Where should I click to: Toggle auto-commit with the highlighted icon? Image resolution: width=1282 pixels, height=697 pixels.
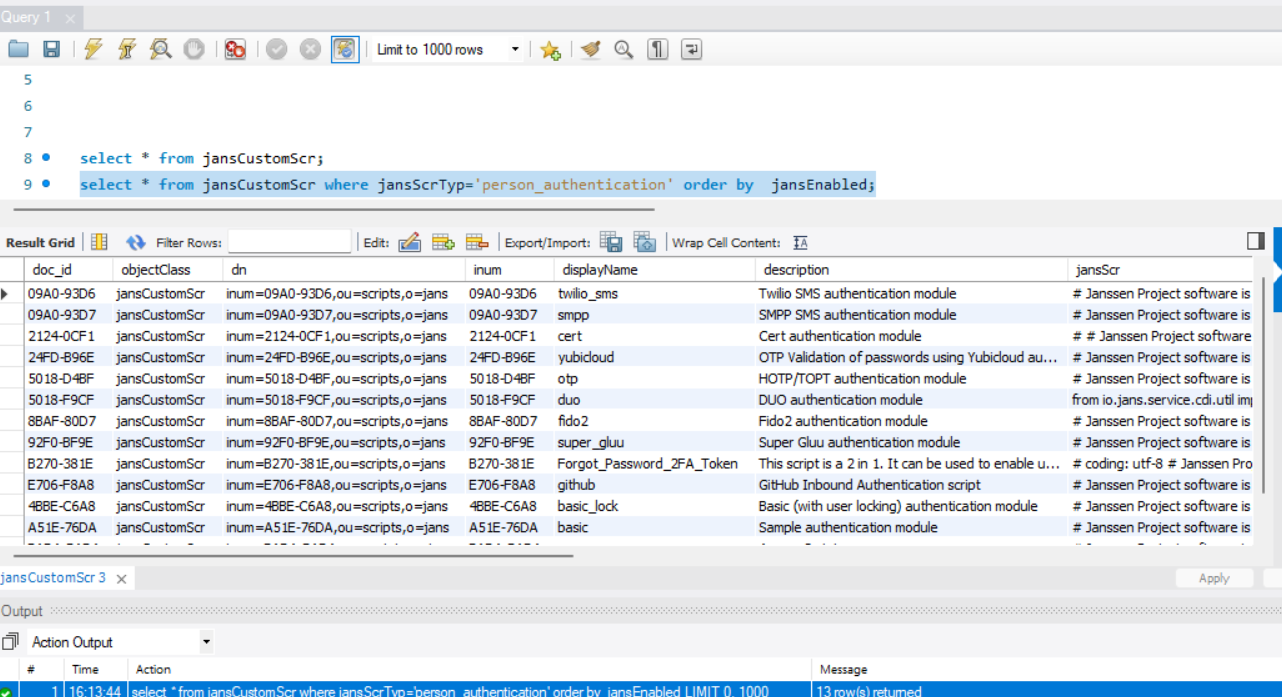click(344, 48)
